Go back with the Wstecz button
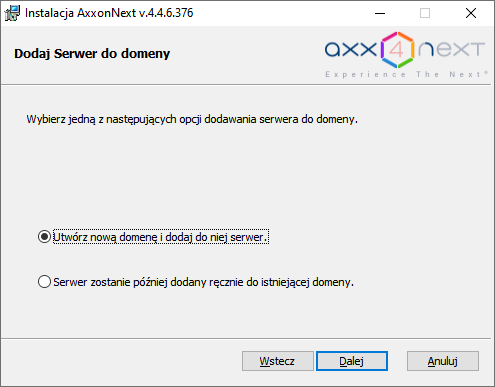This screenshot has width=495, height=387. (277, 361)
